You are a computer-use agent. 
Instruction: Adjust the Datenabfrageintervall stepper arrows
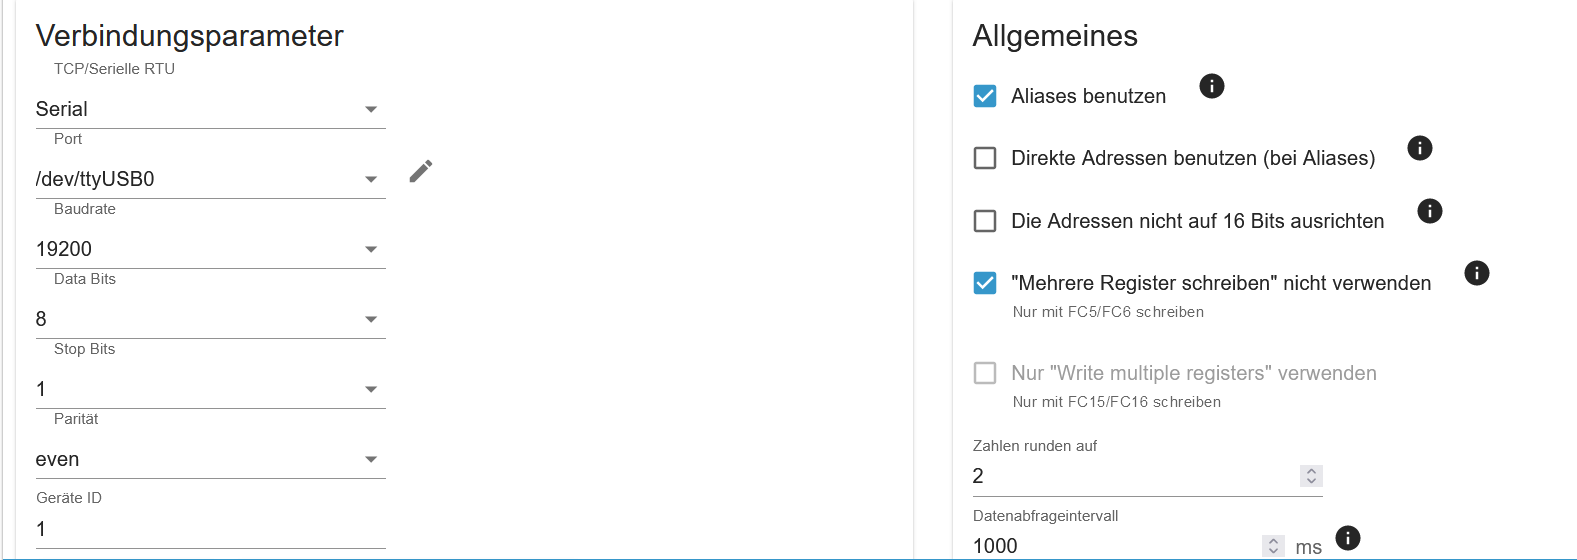(1273, 546)
